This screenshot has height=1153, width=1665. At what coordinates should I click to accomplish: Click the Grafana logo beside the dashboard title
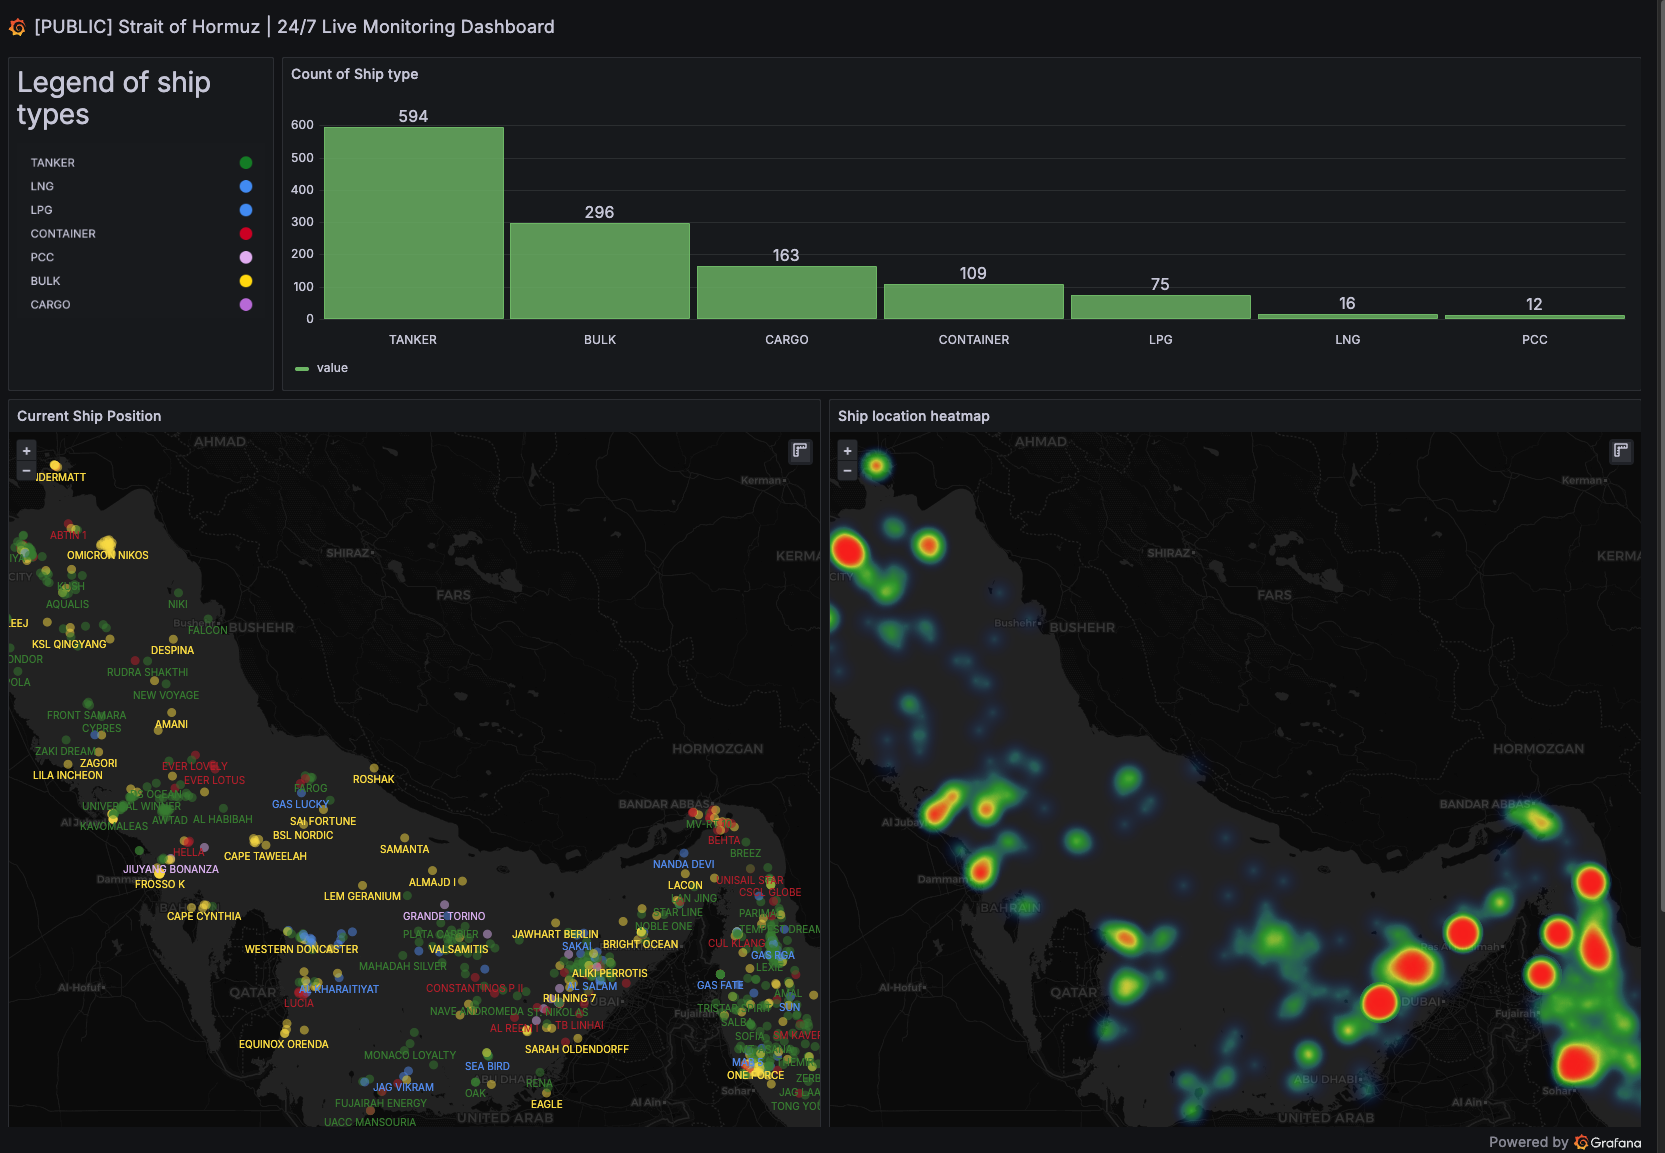(x=17, y=27)
